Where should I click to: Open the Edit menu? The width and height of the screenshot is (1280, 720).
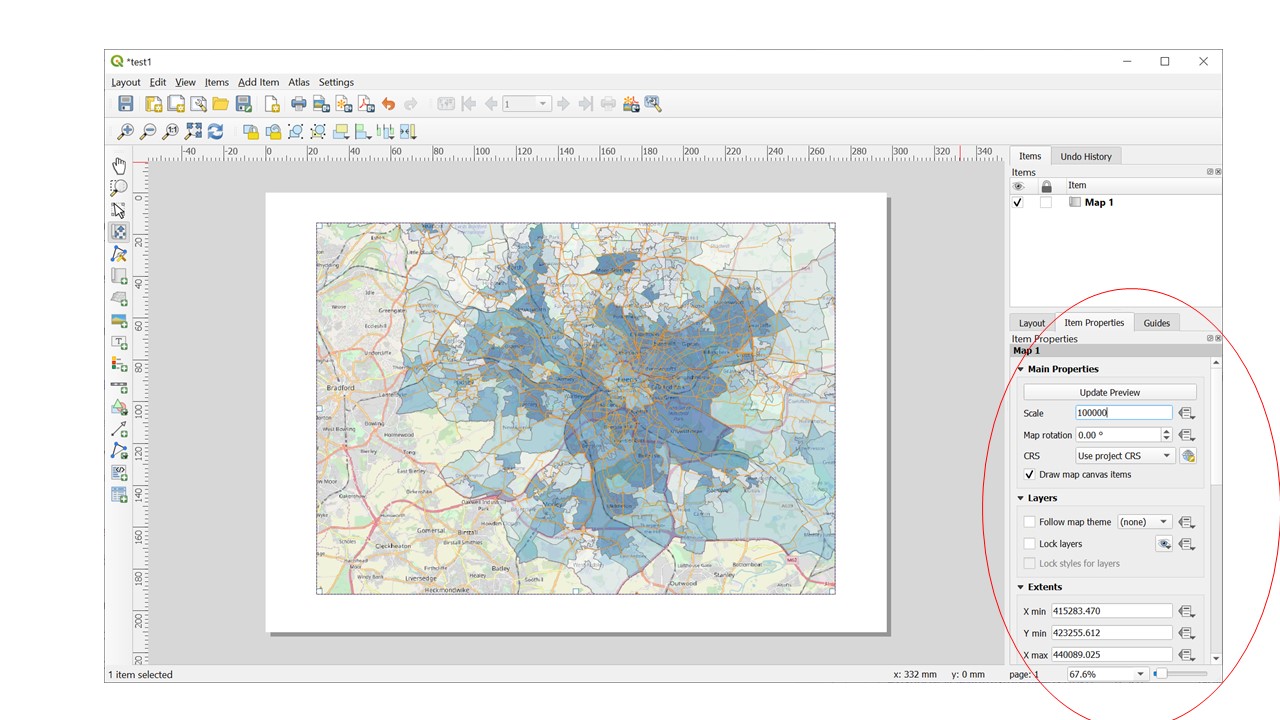coord(158,82)
